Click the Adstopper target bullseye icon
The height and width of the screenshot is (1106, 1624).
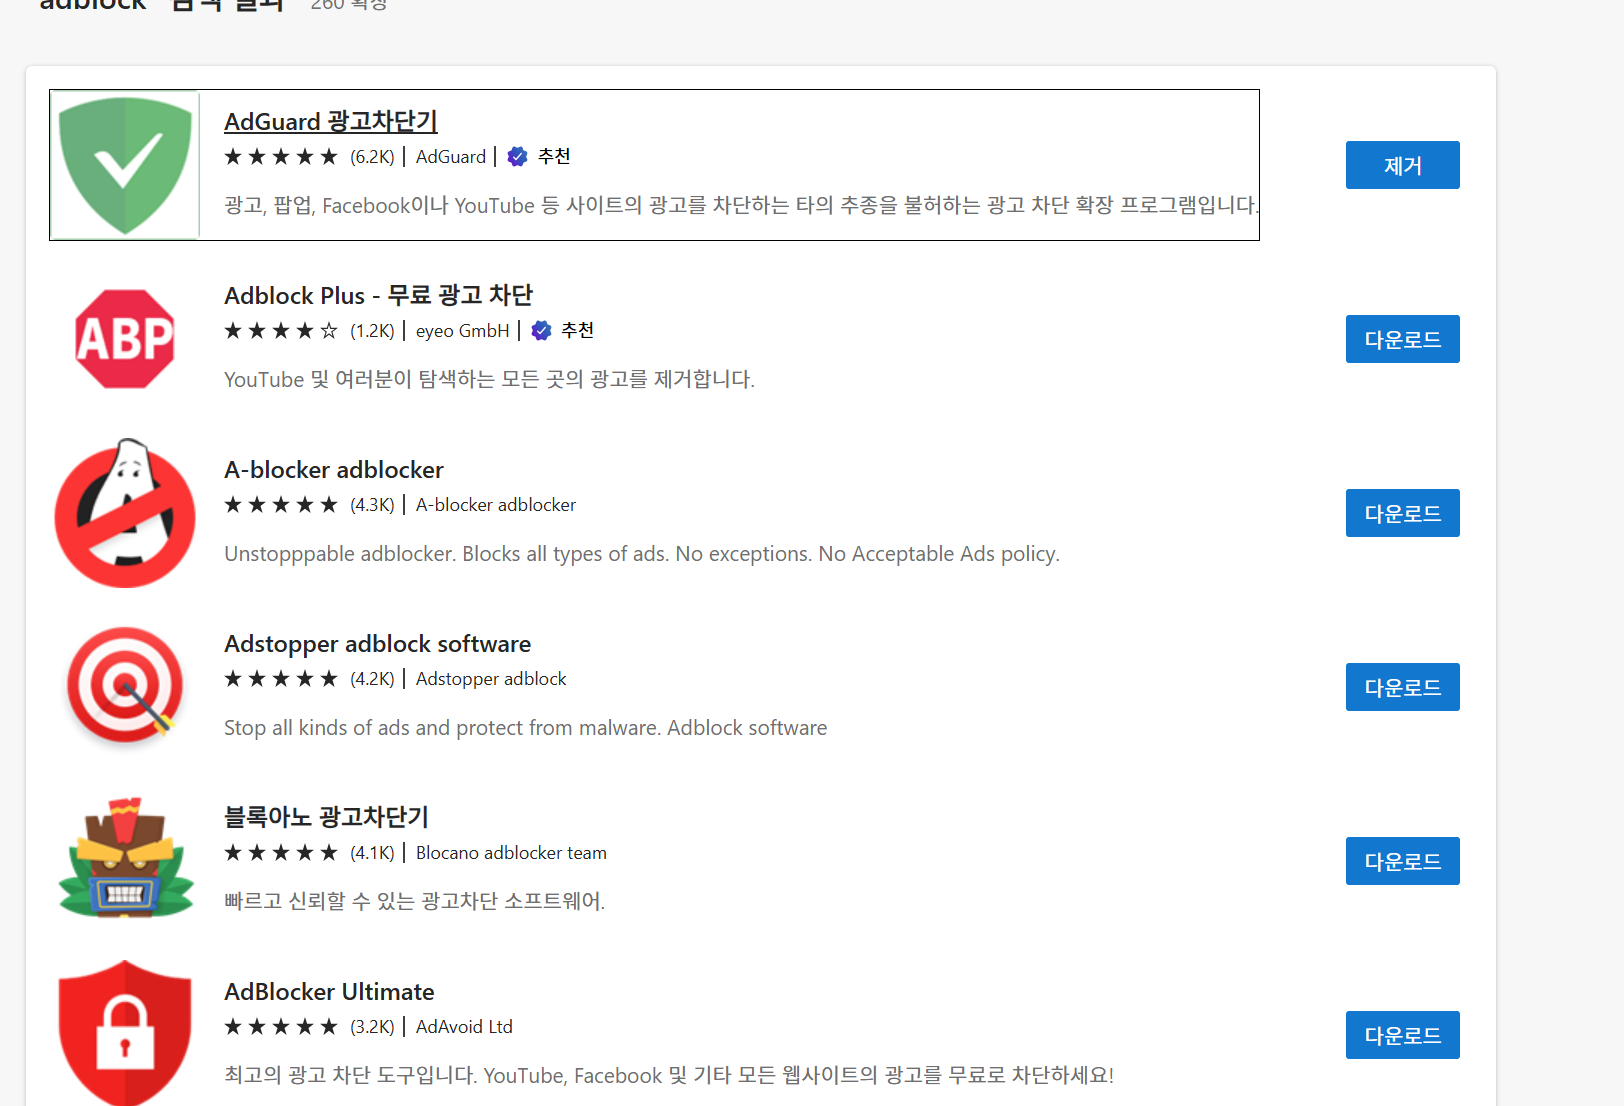tap(125, 687)
